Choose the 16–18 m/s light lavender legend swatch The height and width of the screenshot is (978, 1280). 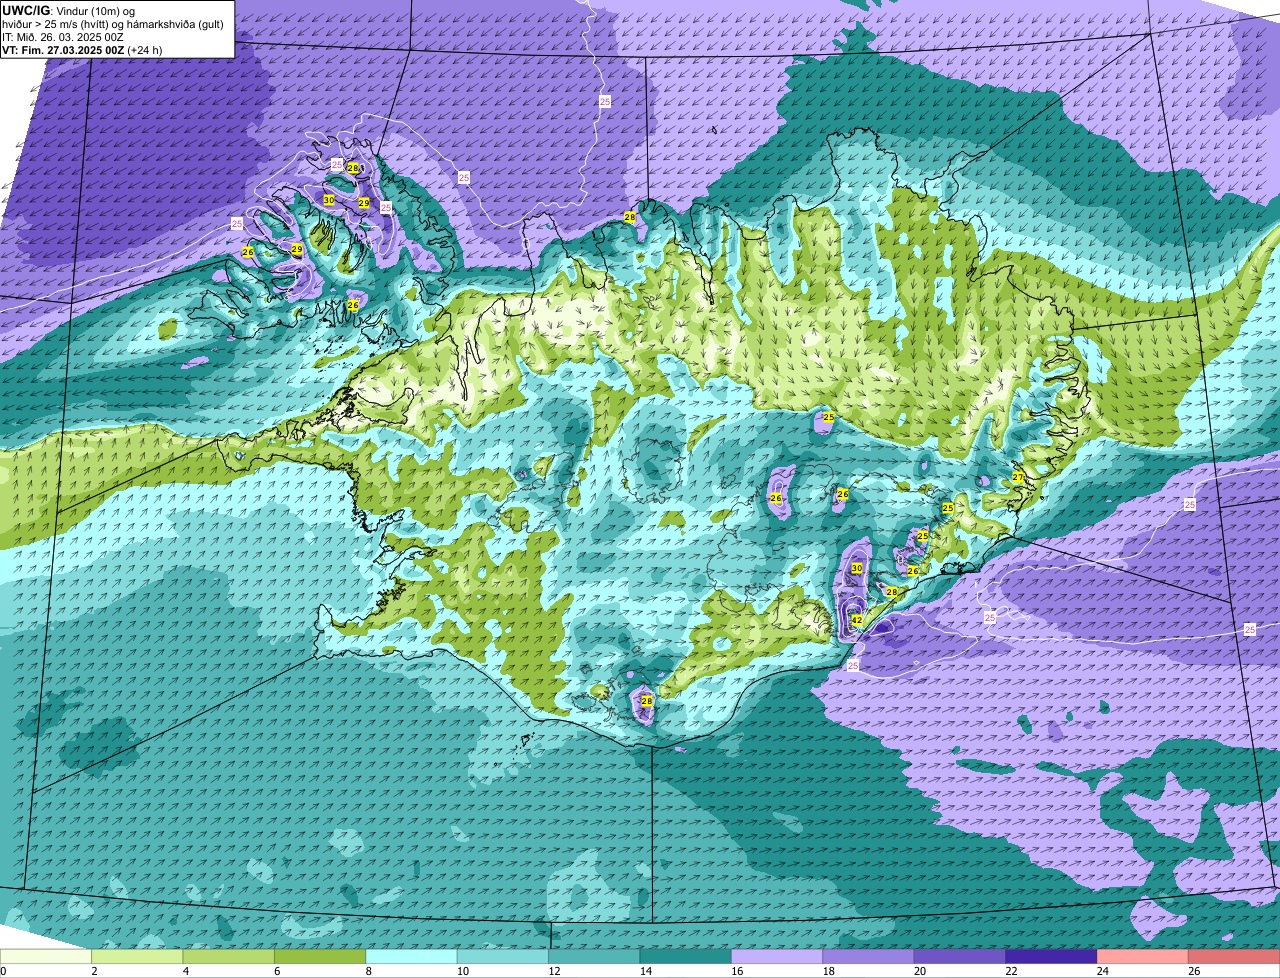point(777,956)
